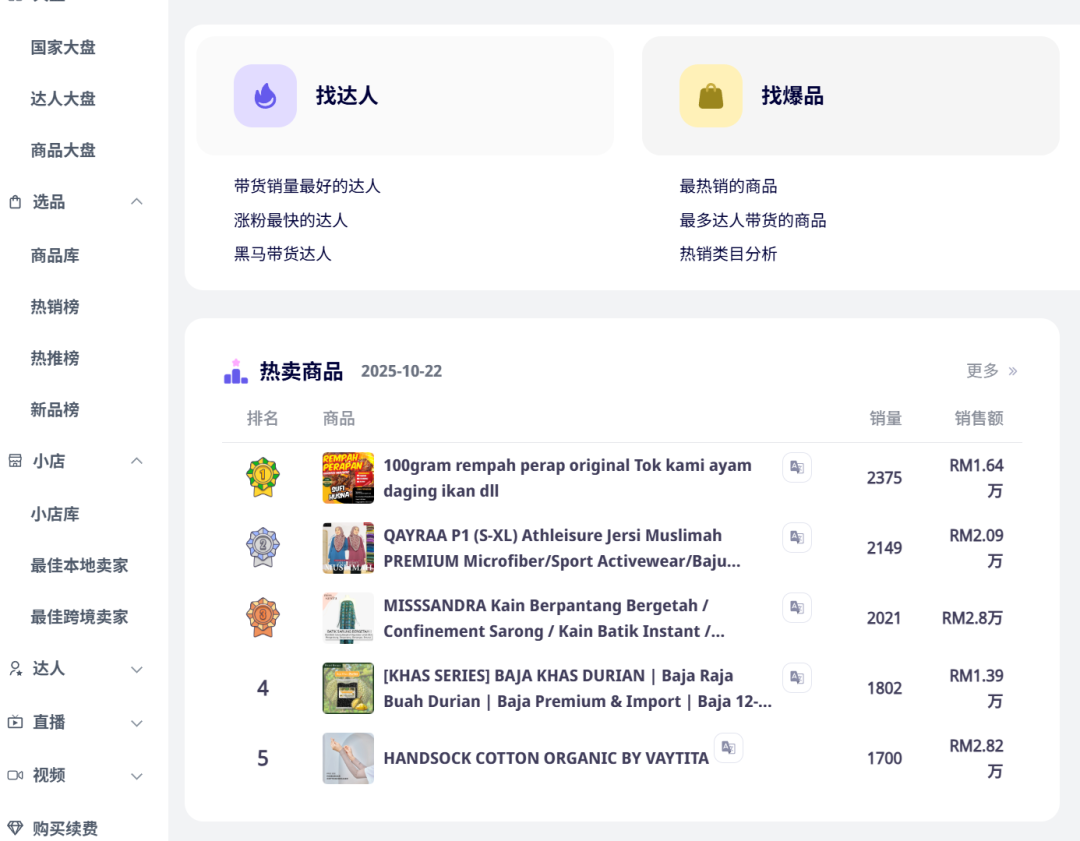Click translation icon beside HANDSOCK COTTON ORGANIC

728,747
